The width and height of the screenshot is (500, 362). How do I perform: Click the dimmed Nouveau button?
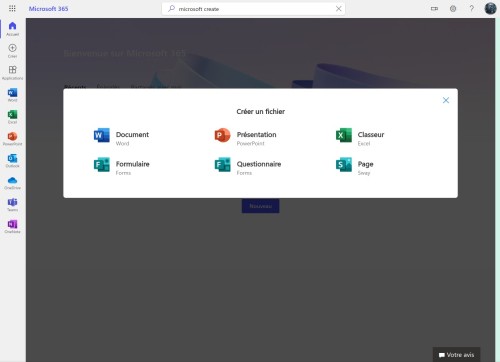tap(261, 206)
